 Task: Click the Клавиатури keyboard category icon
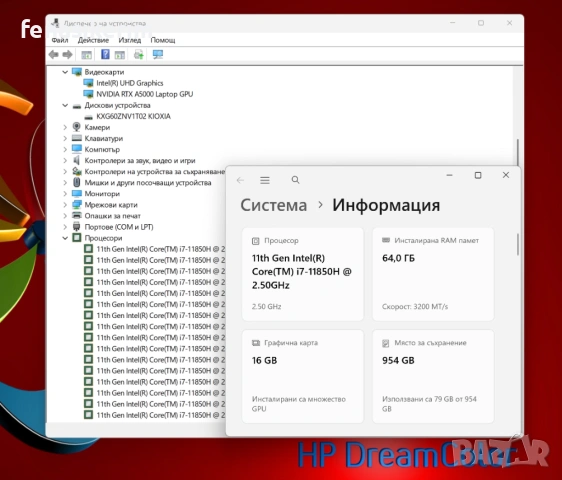(77, 138)
